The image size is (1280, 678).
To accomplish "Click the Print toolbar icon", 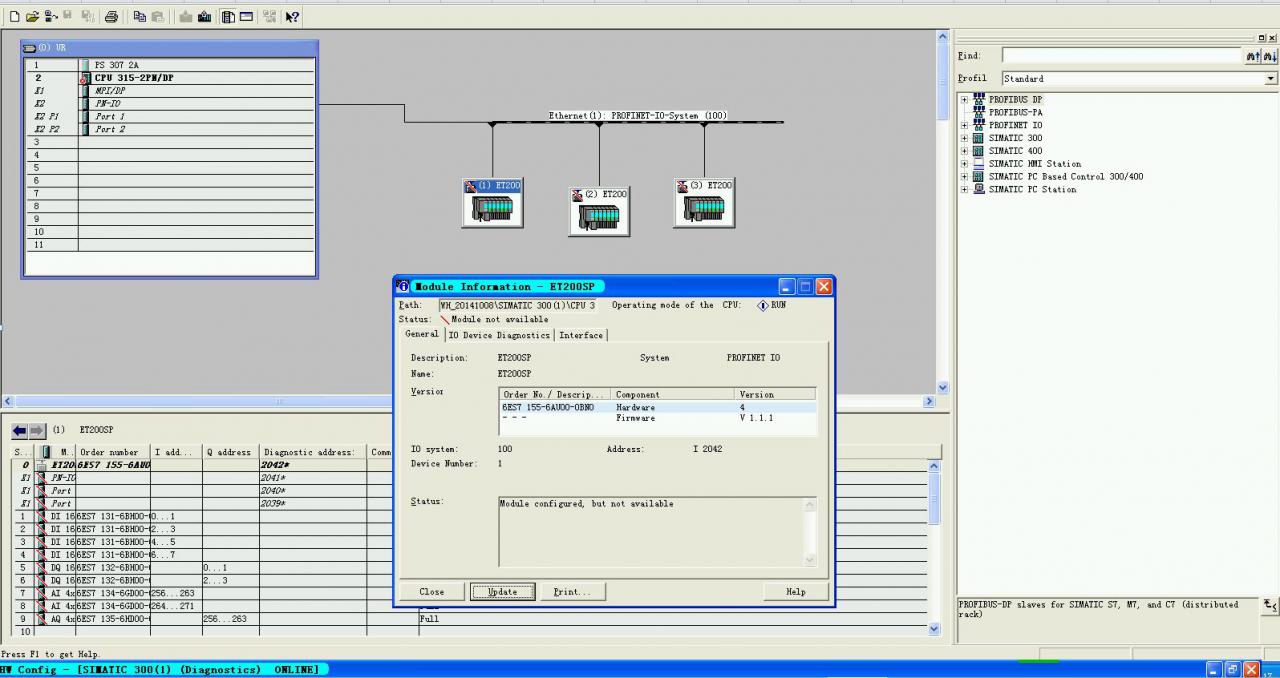I will (111, 16).
